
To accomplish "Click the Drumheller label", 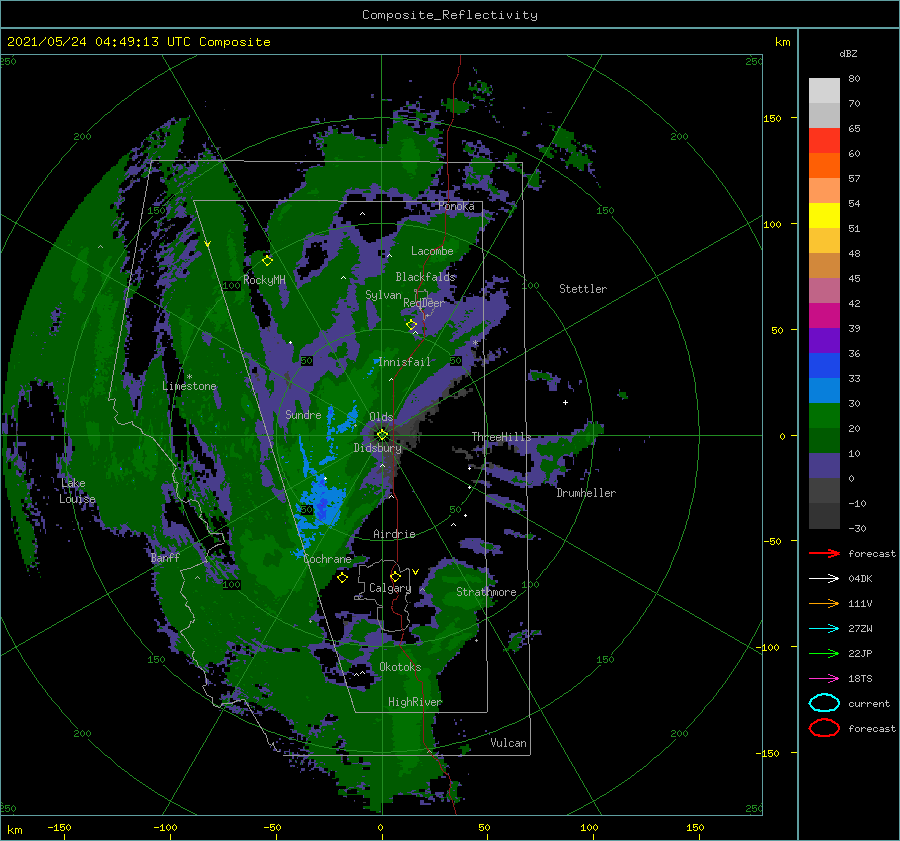I will 586,493.
